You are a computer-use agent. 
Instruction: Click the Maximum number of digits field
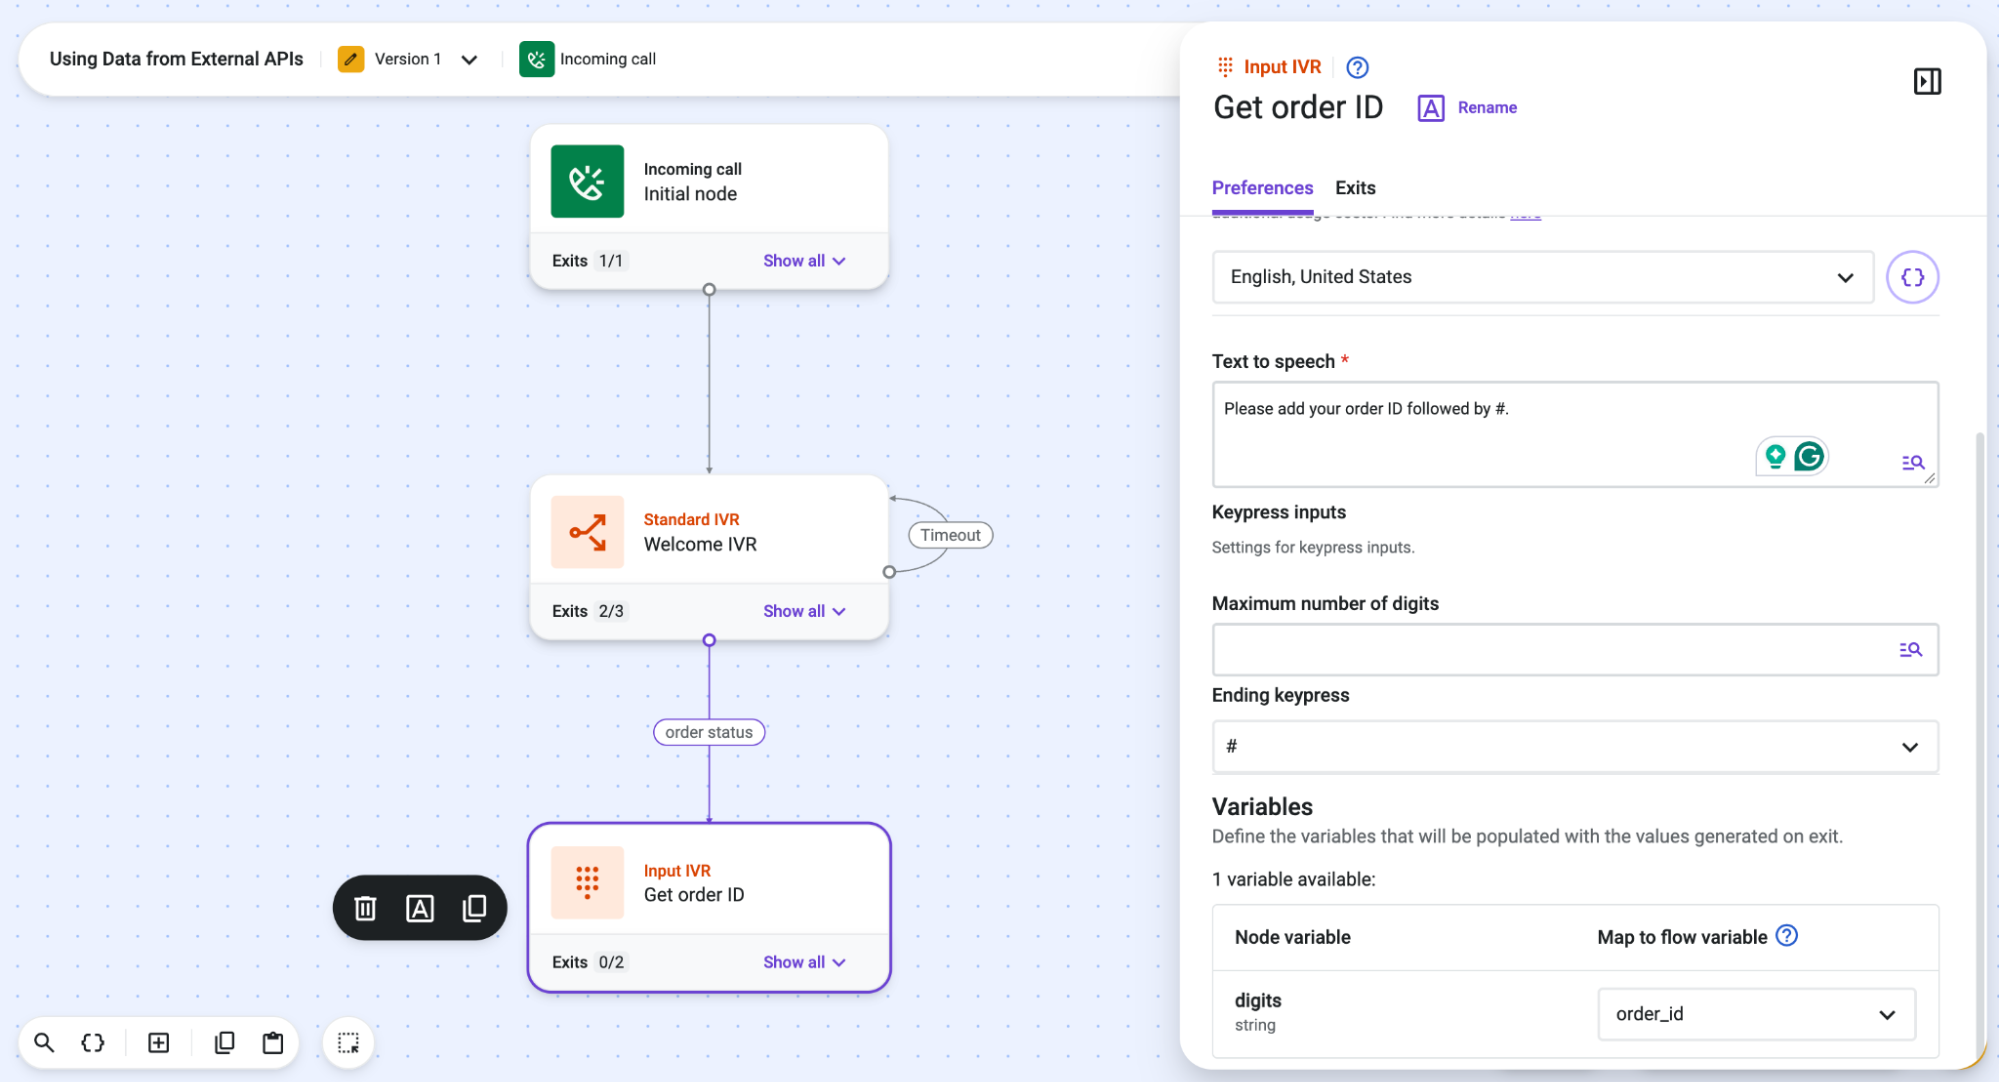(x=1575, y=650)
